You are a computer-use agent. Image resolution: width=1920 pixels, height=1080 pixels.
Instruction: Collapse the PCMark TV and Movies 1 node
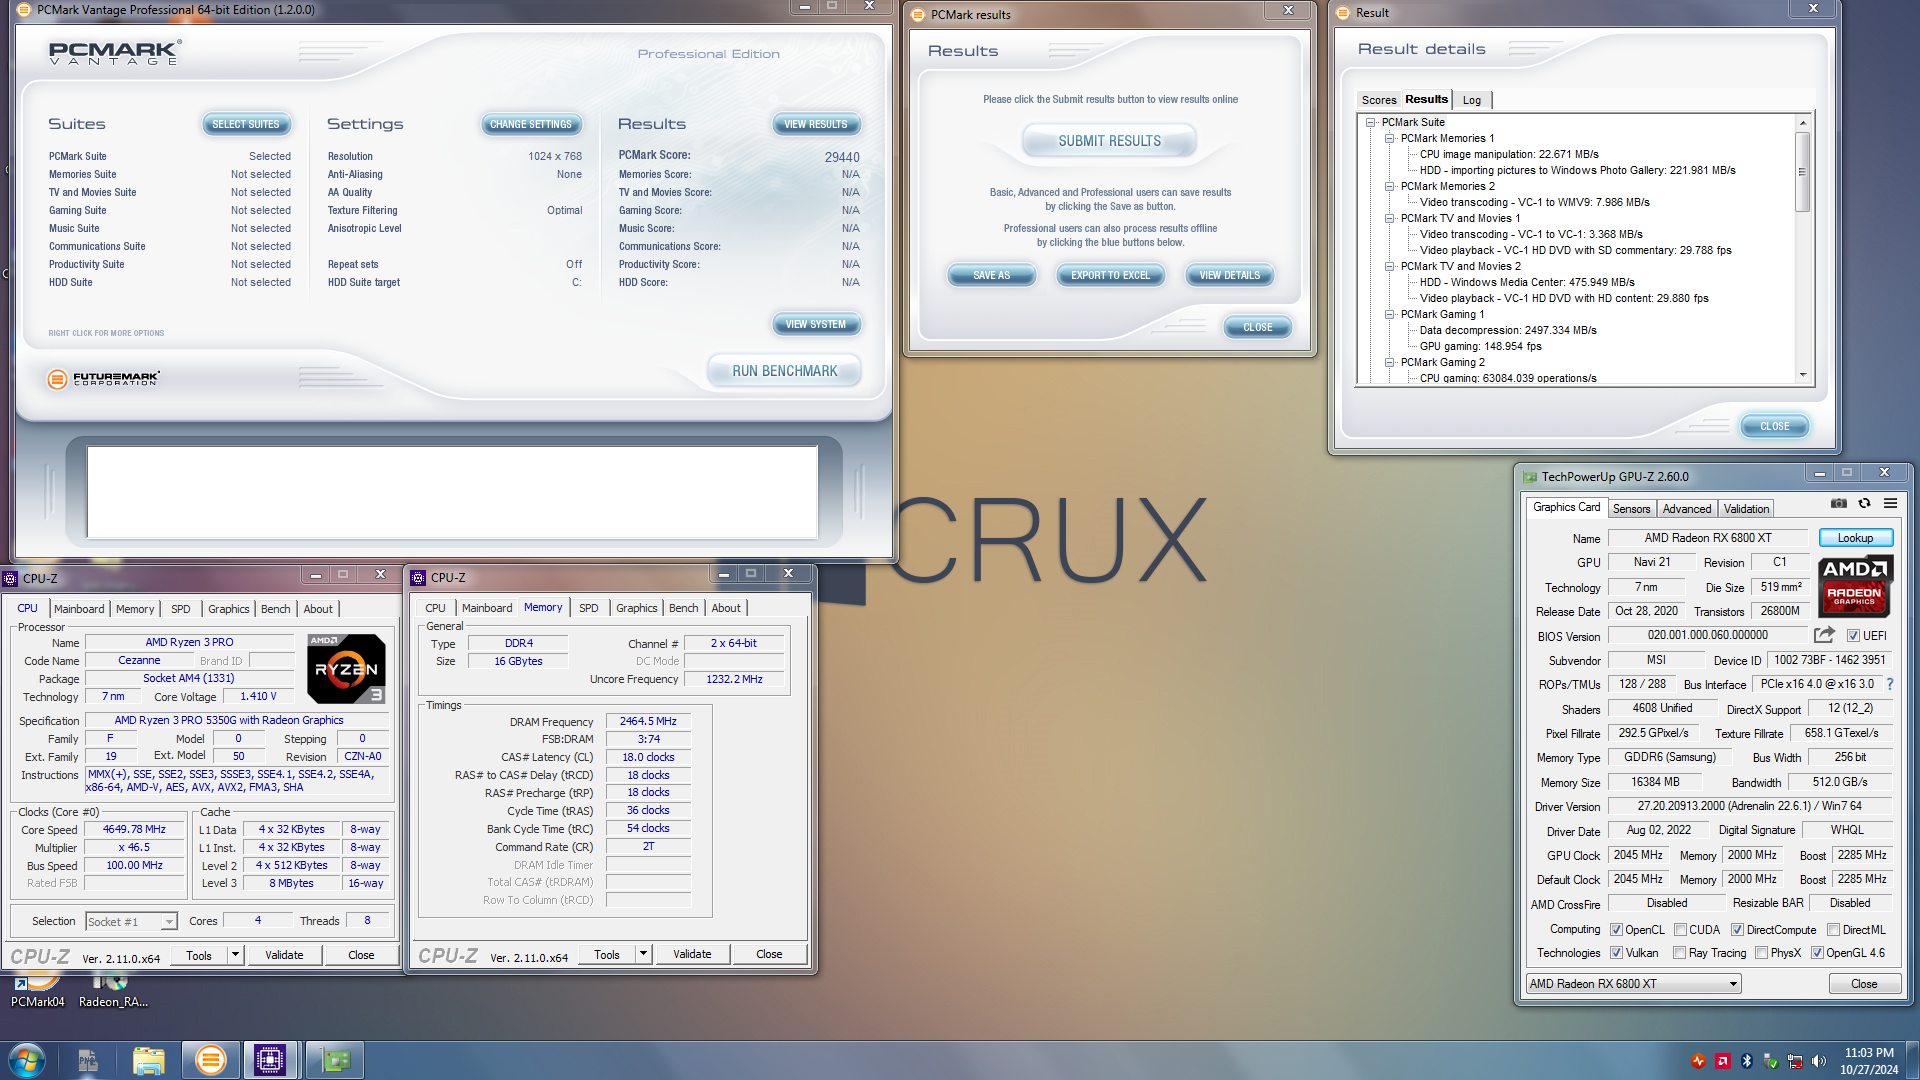(x=1389, y=218)
